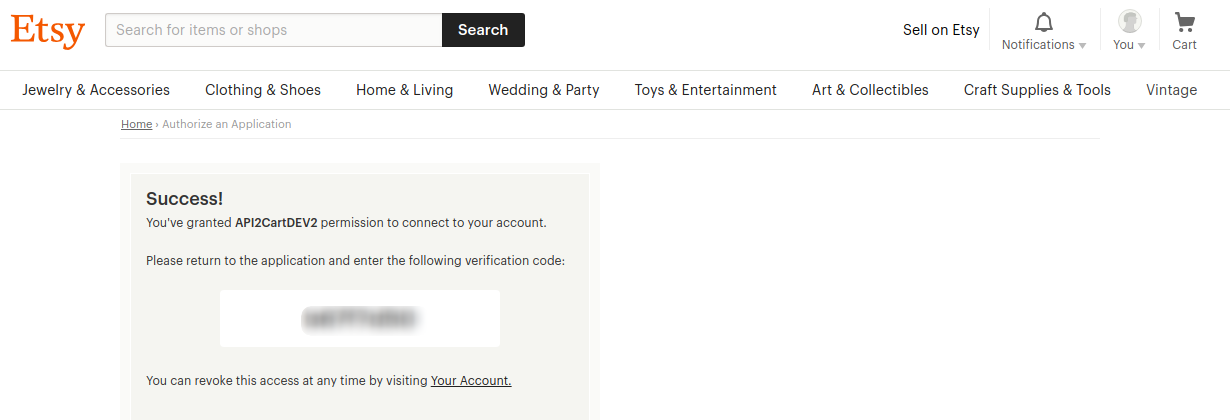The image size is (1230, 420).
Task: Expand the You account dropdown arrow
Action: click(1142, 45)
